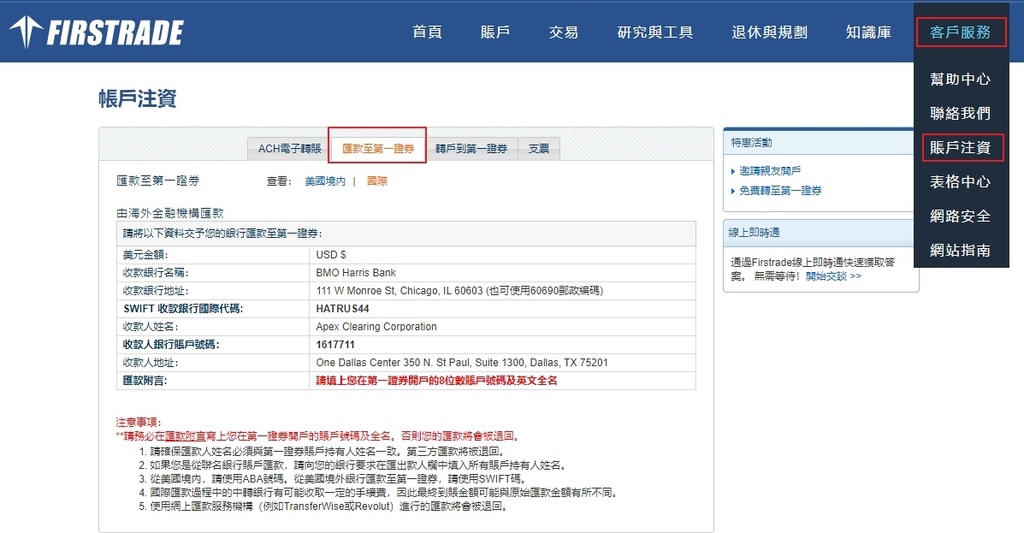Open the 交易 menu

tap(563, 32)
